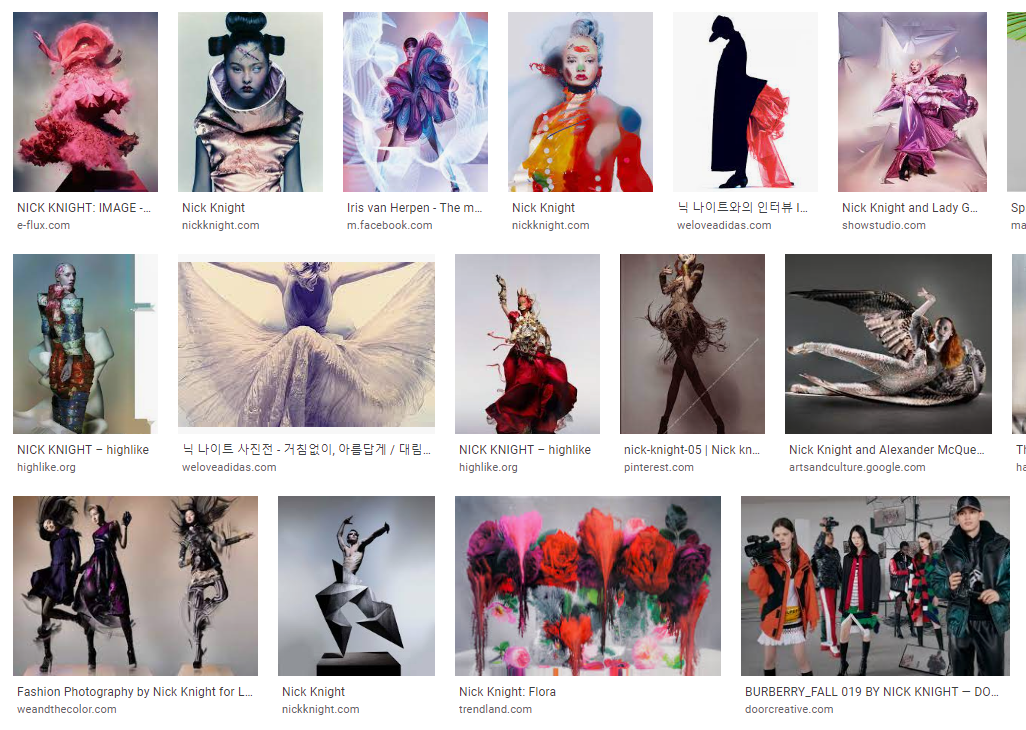The width and height of the screenshot is (1026, 730).
Task: Open the white feathered winged dress thumbnail
Action: (x=306, y=343)
